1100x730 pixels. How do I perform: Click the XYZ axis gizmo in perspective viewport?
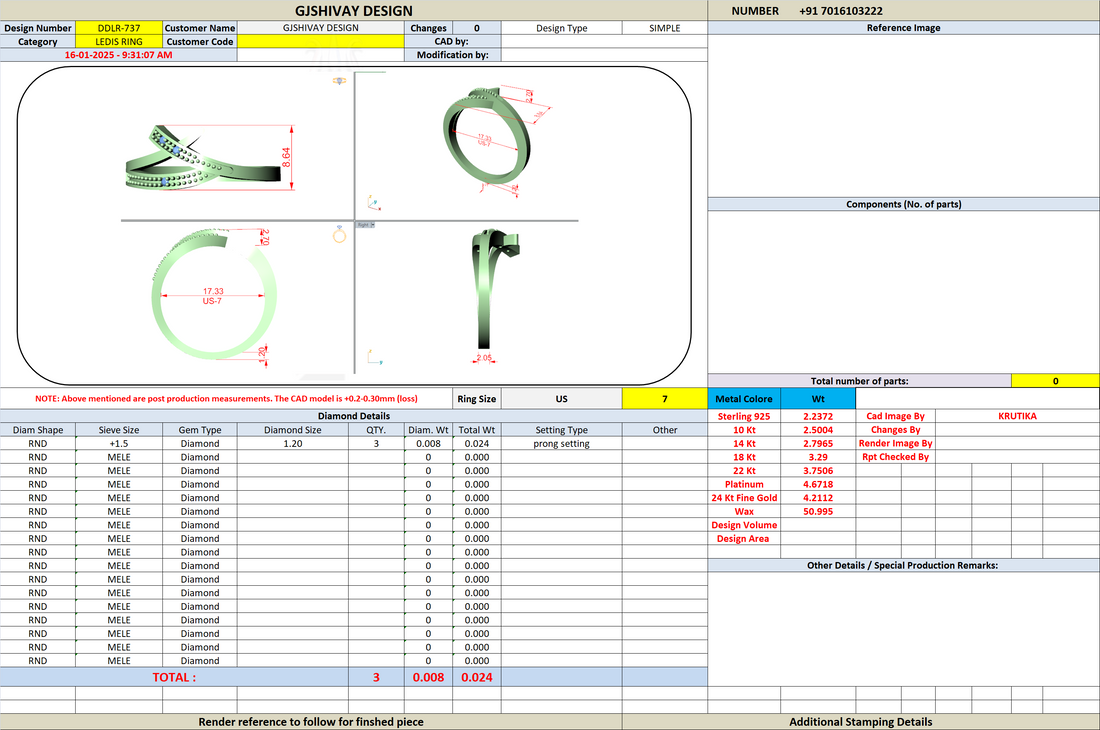(x=374, y=203)
